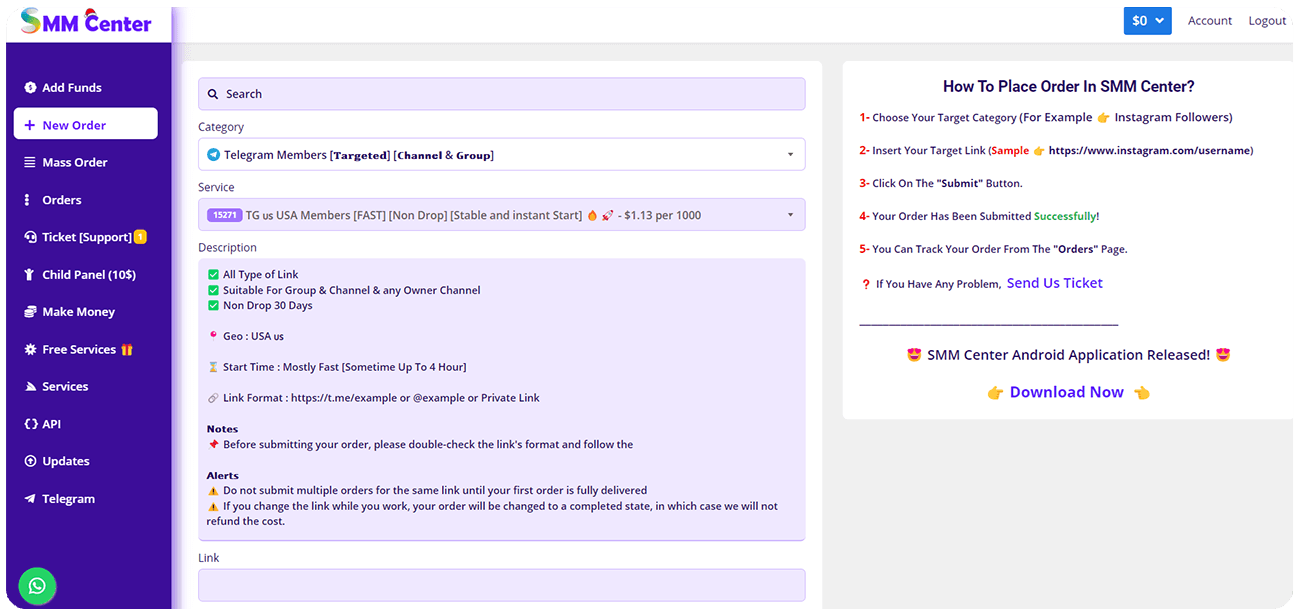The height and width of the screenshot is (616, 1300).
Task: Open the Category dropdown for Telegram Members
Action: tap(501, 155)
